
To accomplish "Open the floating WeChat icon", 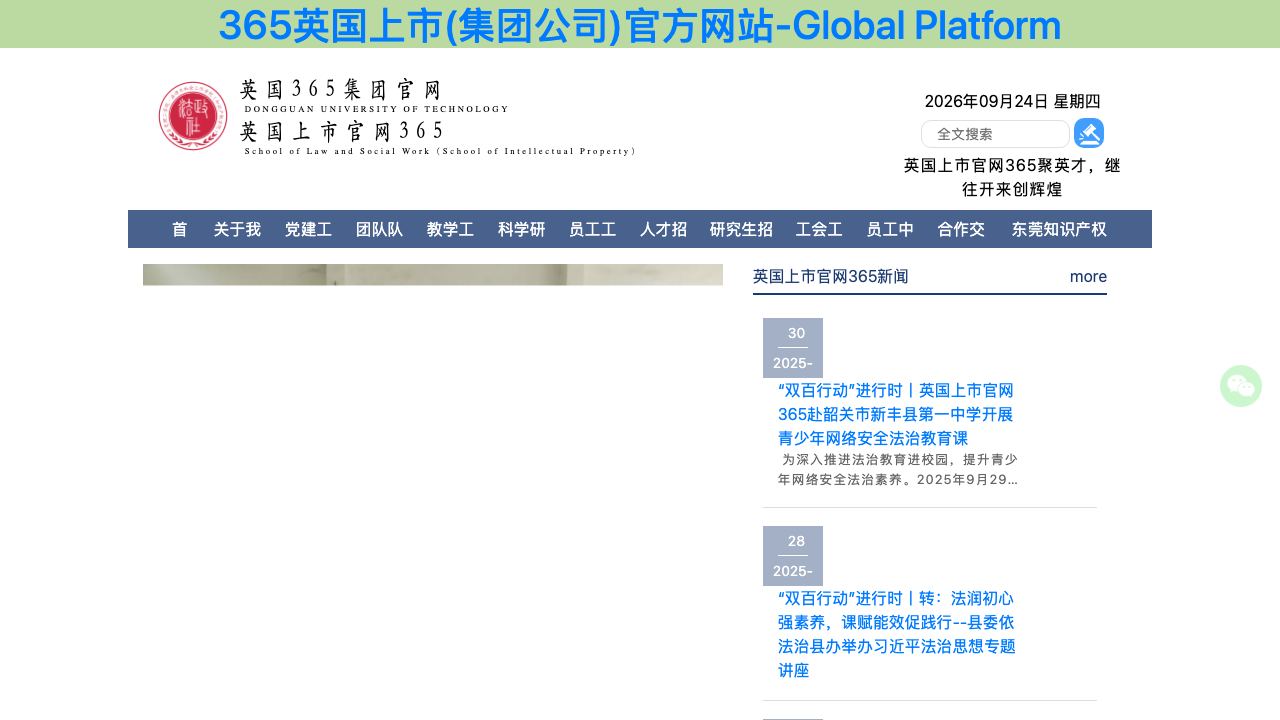I will point(1241,386).
